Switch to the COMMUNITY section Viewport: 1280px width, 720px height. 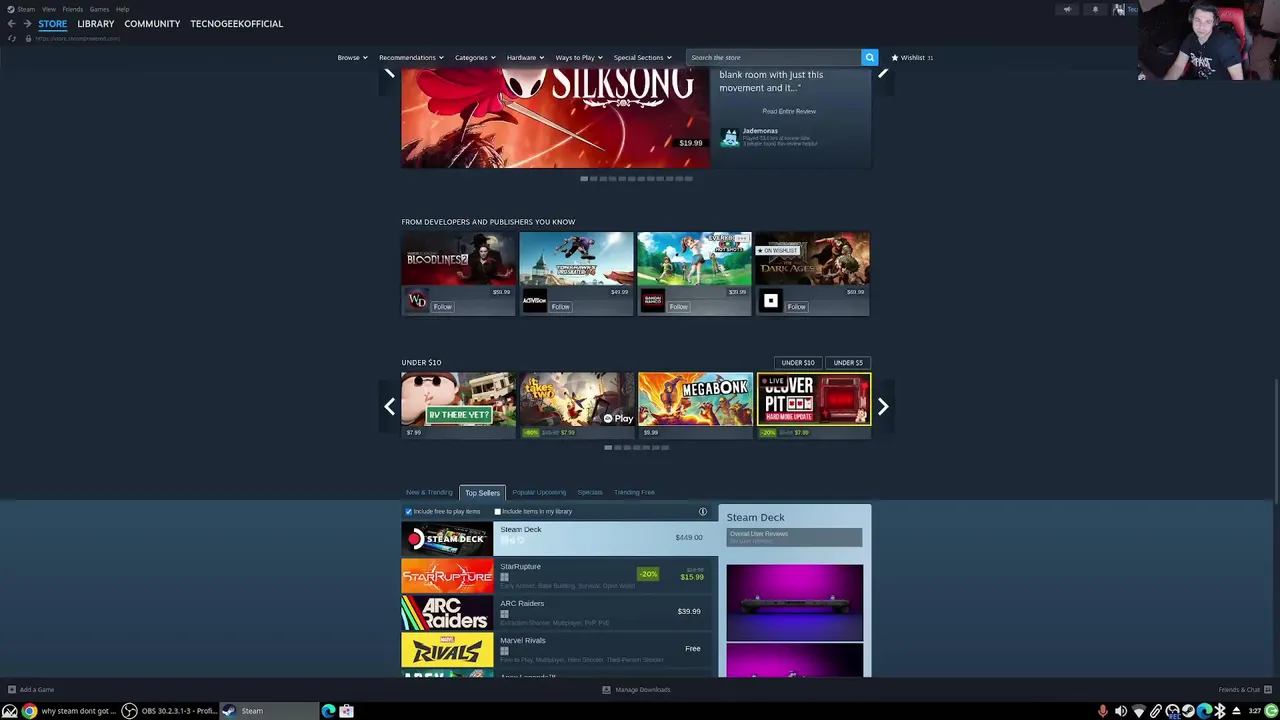(x=152, y=24)
